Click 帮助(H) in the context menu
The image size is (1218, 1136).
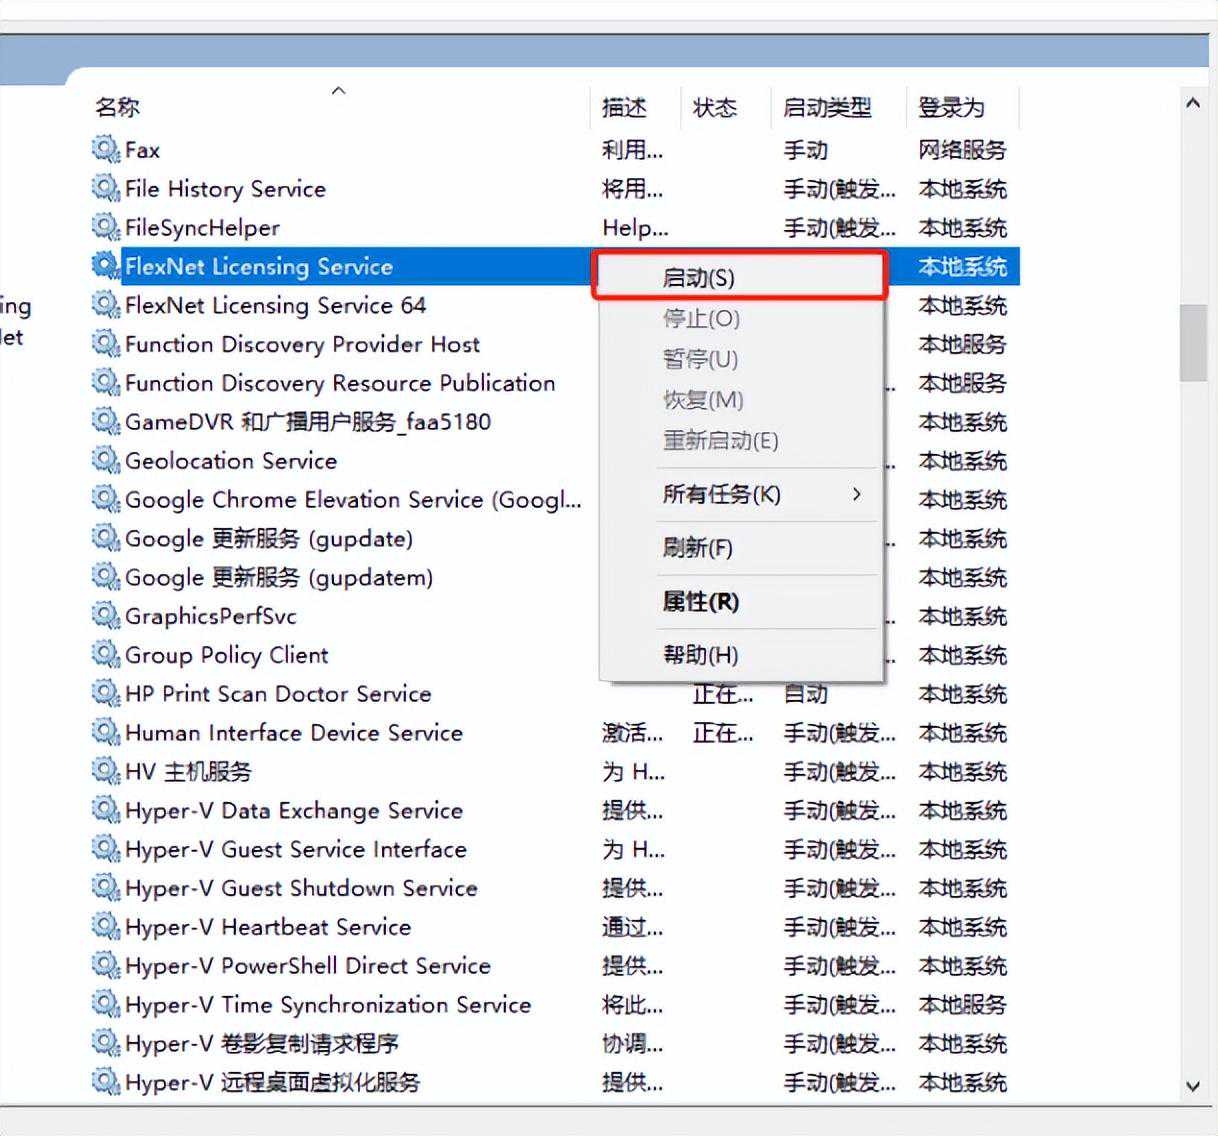pyautogui.click(x=700, y=655)
